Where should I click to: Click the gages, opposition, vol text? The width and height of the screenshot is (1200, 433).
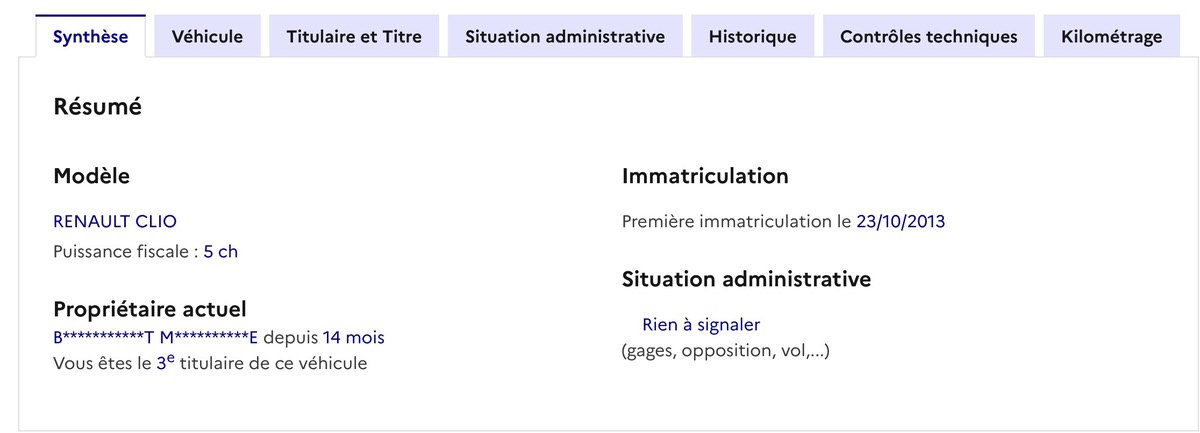point(725,351)
